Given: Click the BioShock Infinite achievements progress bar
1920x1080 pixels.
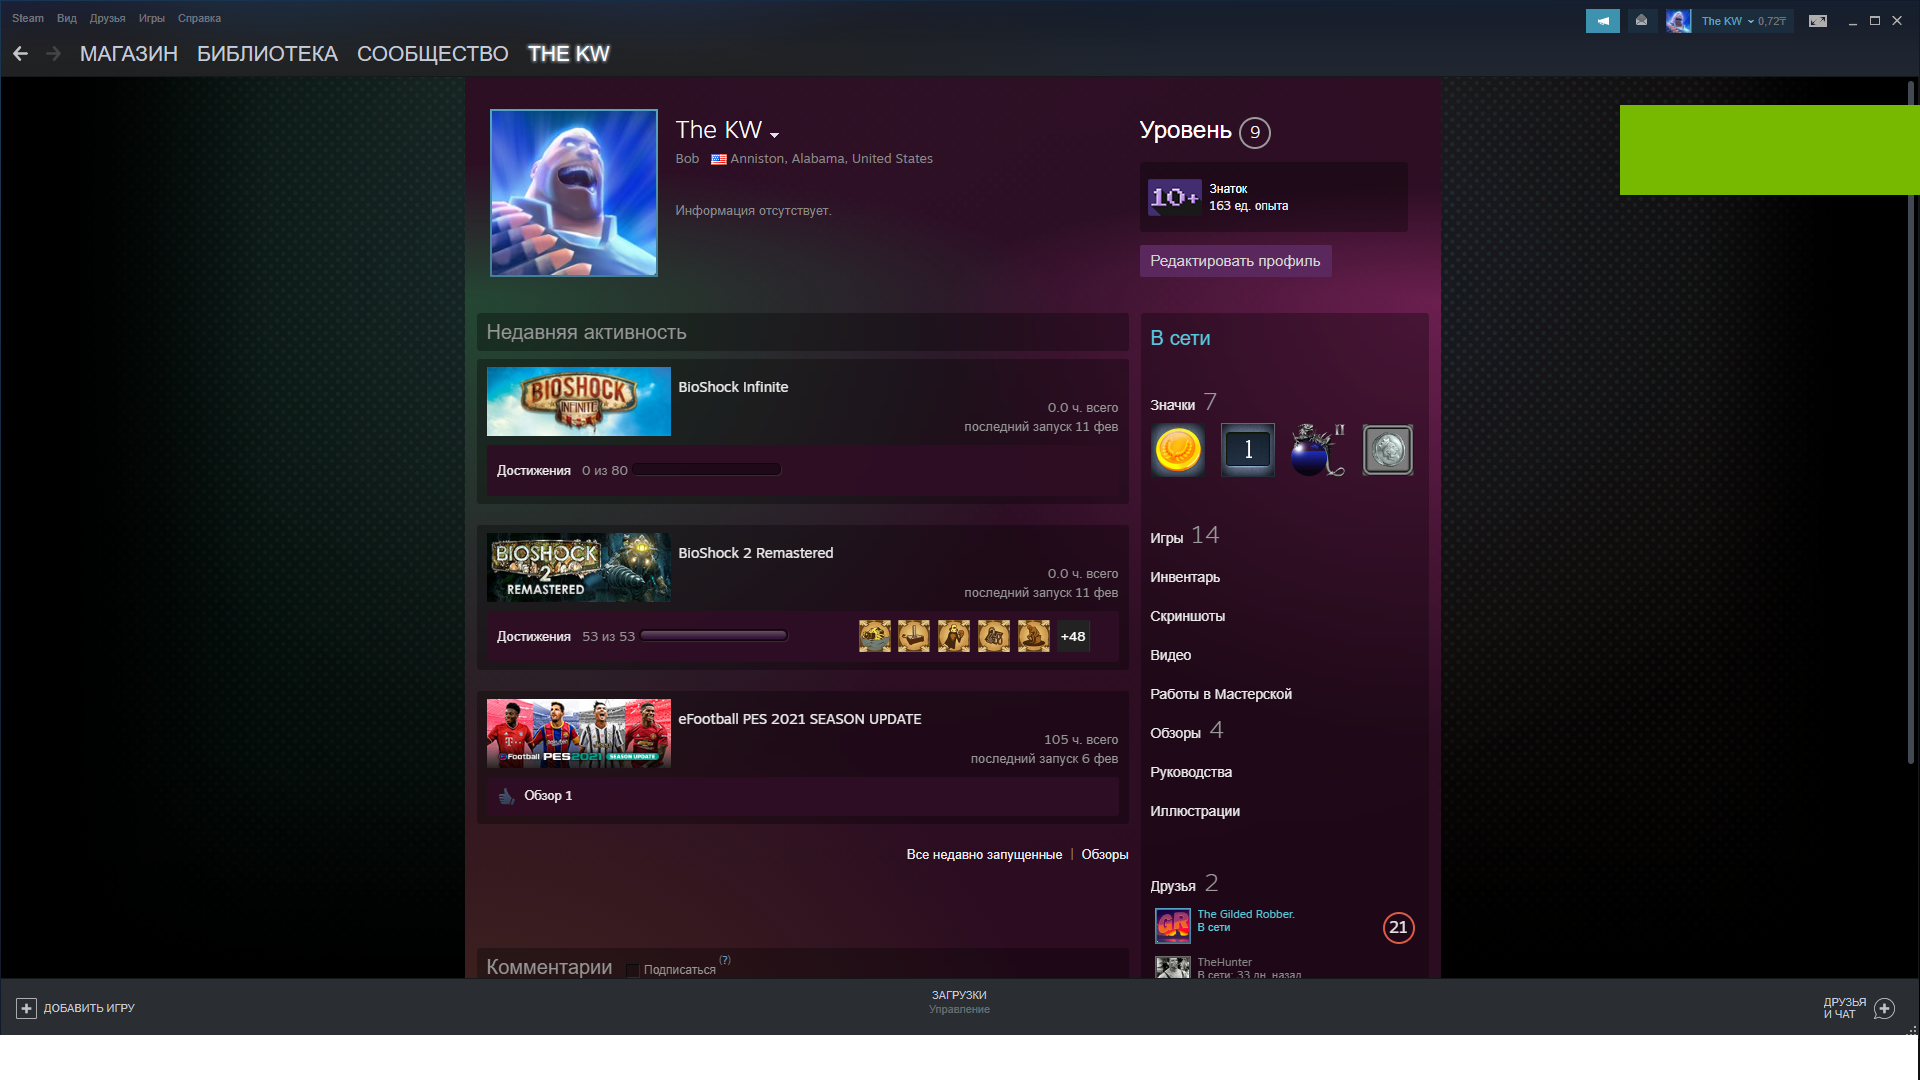Looking at the screenshot, I should click(x=707, y=469).
